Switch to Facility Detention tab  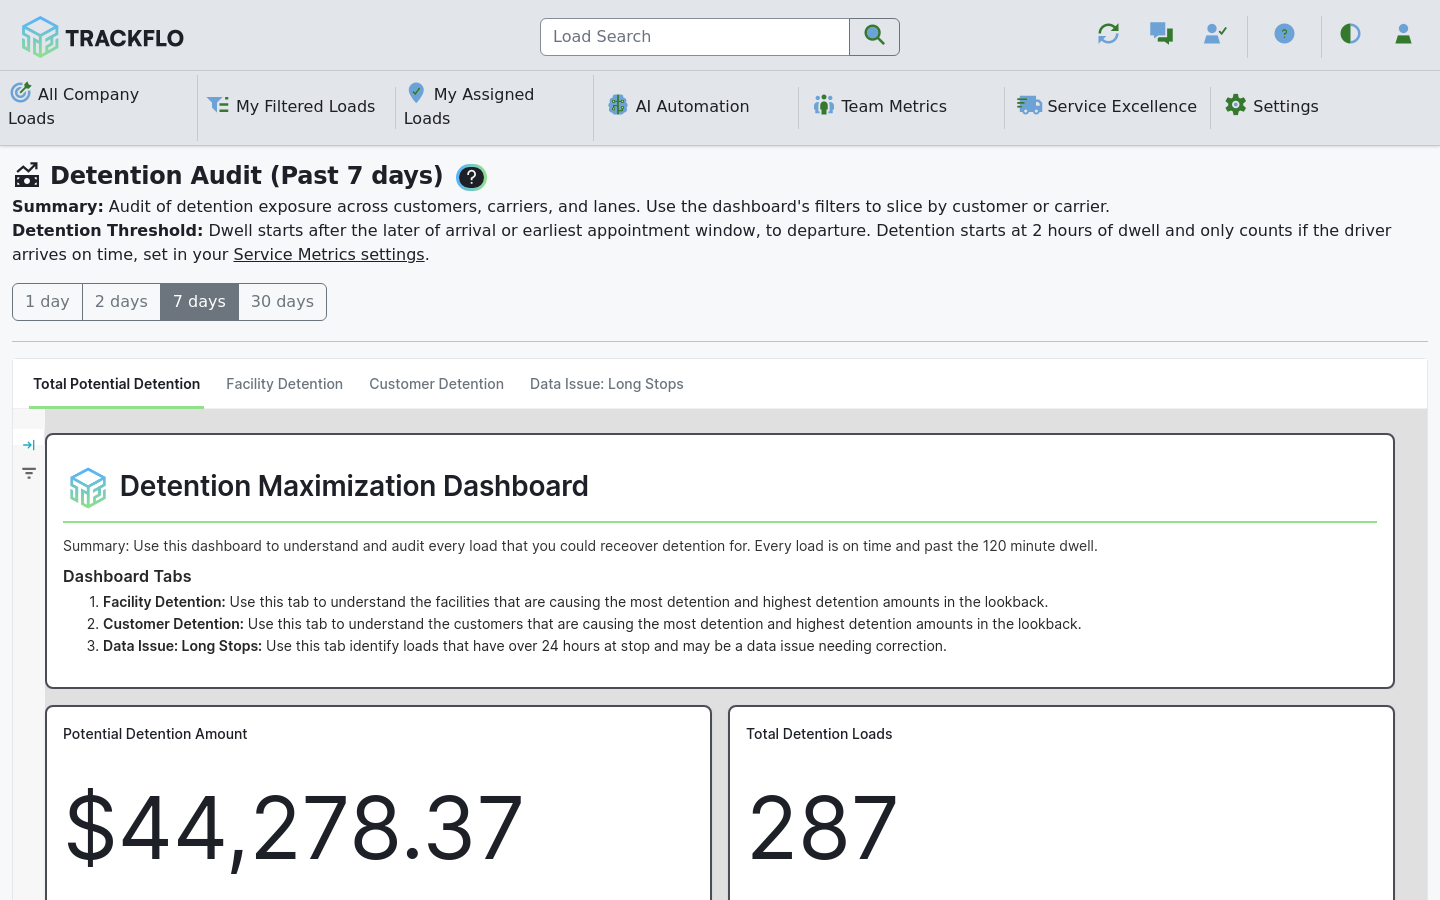(x=284, y=384)
